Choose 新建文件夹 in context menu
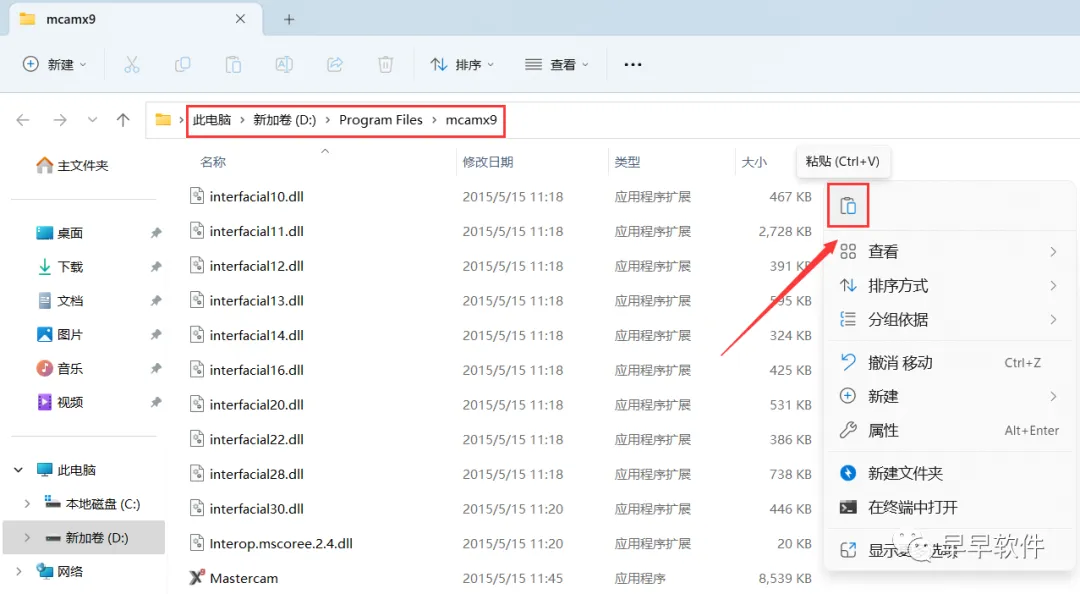The height and width of the screenshot is (594, 1080). 950,473
